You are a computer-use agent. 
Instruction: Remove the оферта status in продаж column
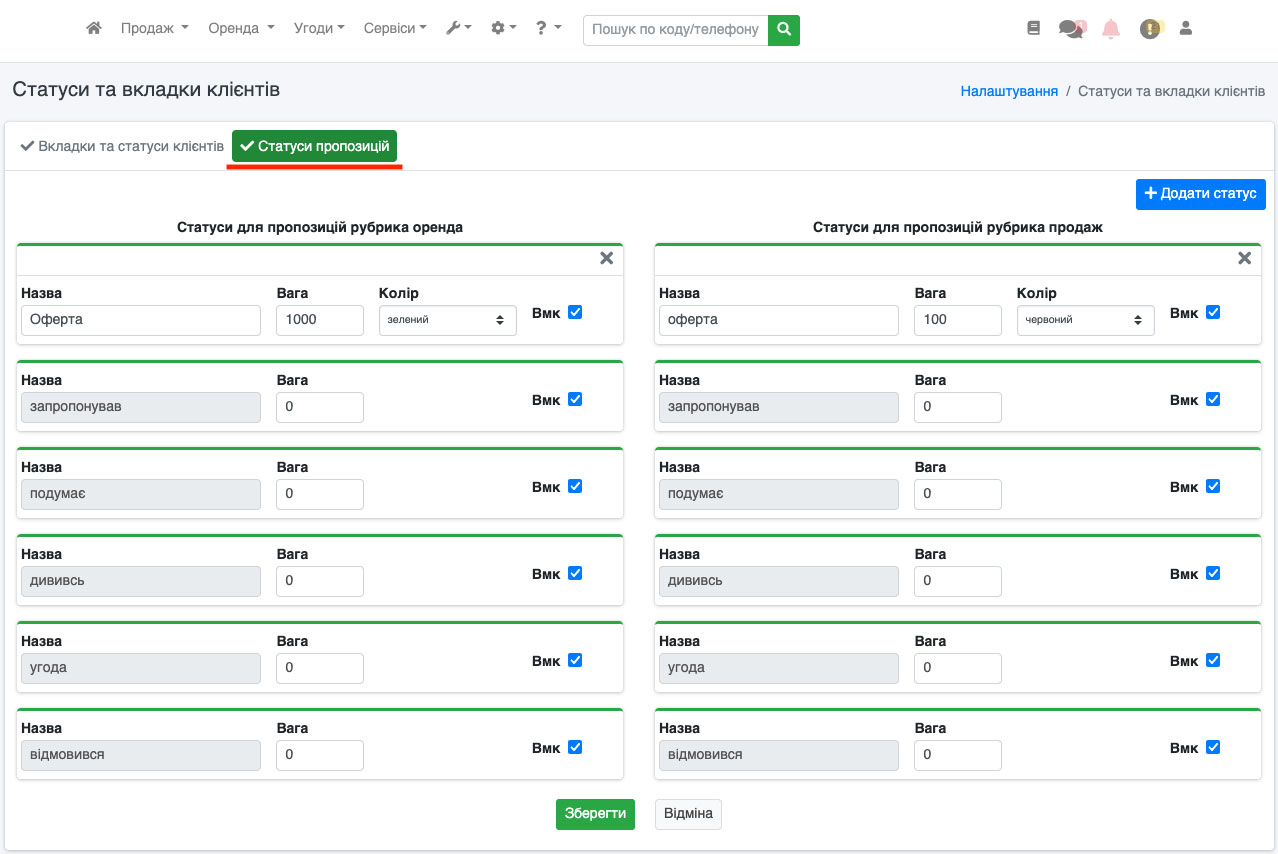pos(1244,258)
